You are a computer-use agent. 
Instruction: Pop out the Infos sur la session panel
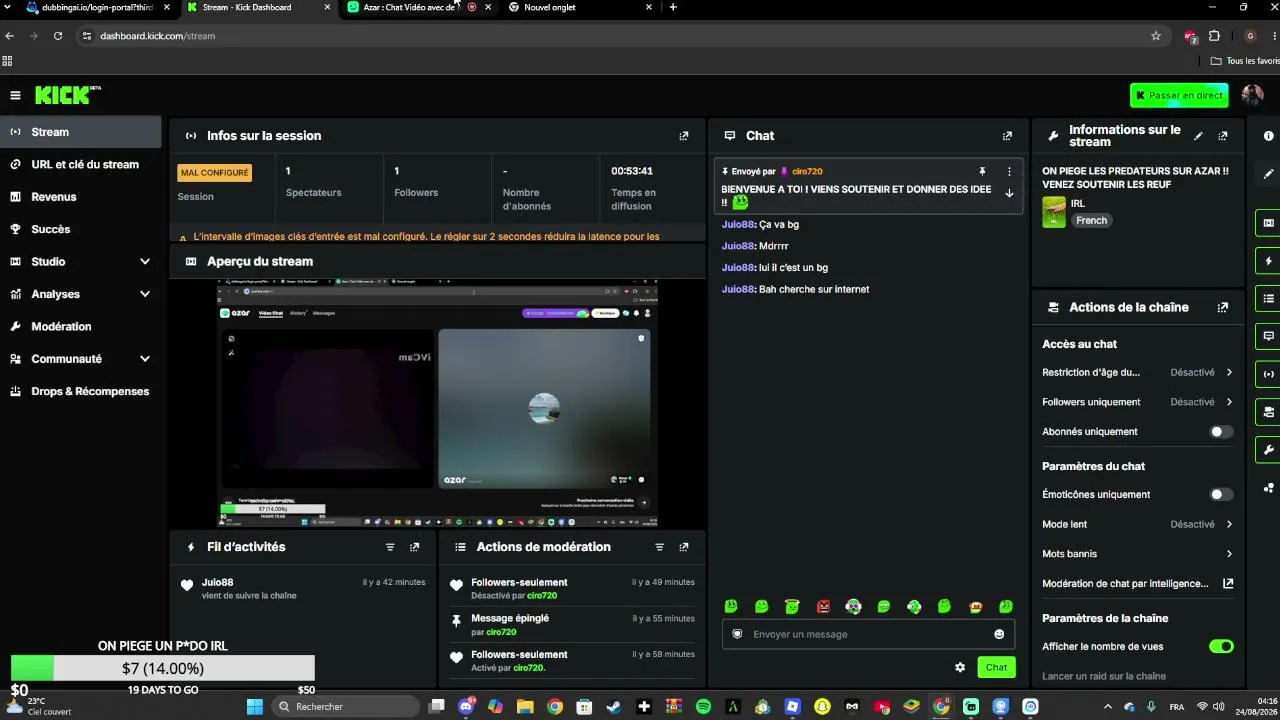[x=684, y=136]
